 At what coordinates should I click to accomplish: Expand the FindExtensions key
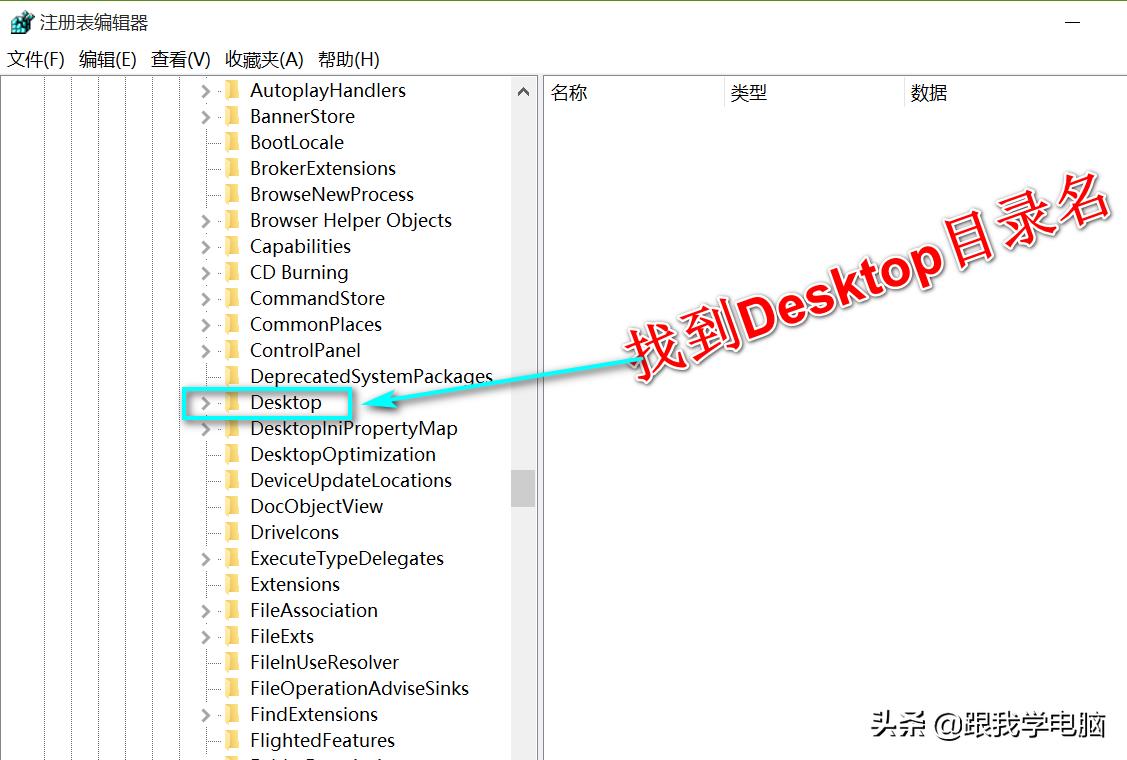click(x=206, y=715)
